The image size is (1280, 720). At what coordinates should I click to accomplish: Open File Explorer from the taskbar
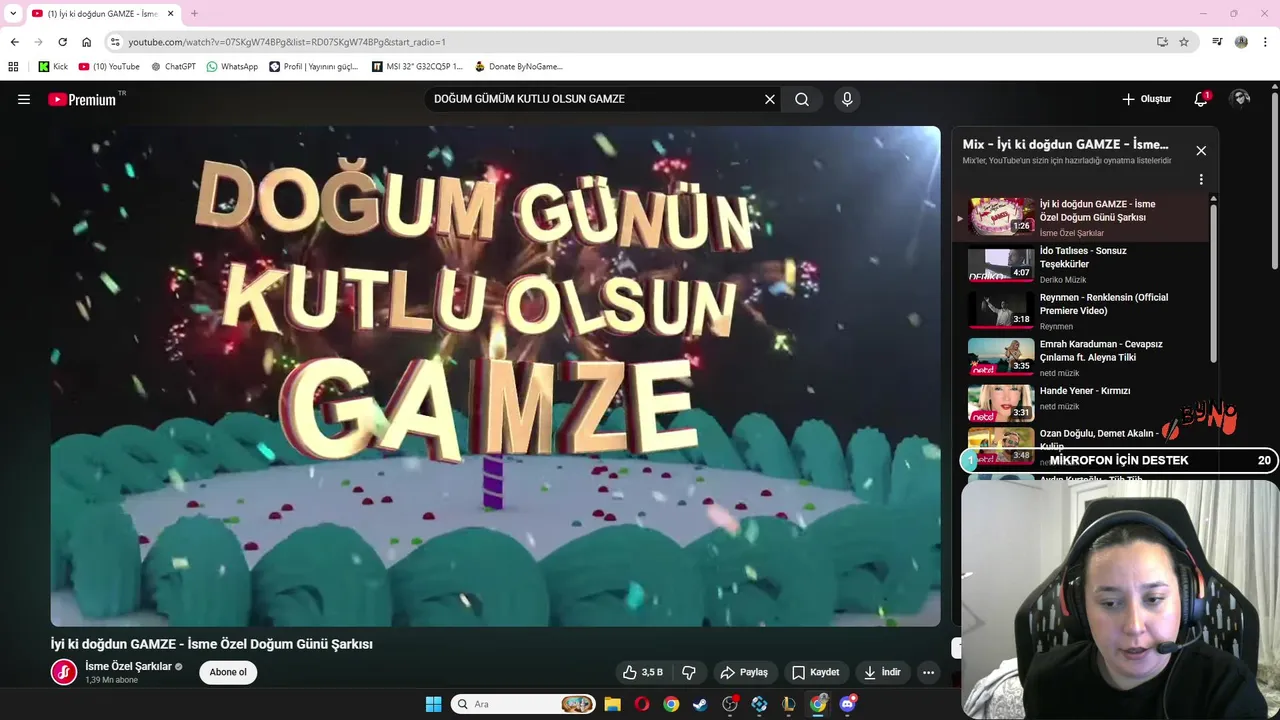point(612,704)
